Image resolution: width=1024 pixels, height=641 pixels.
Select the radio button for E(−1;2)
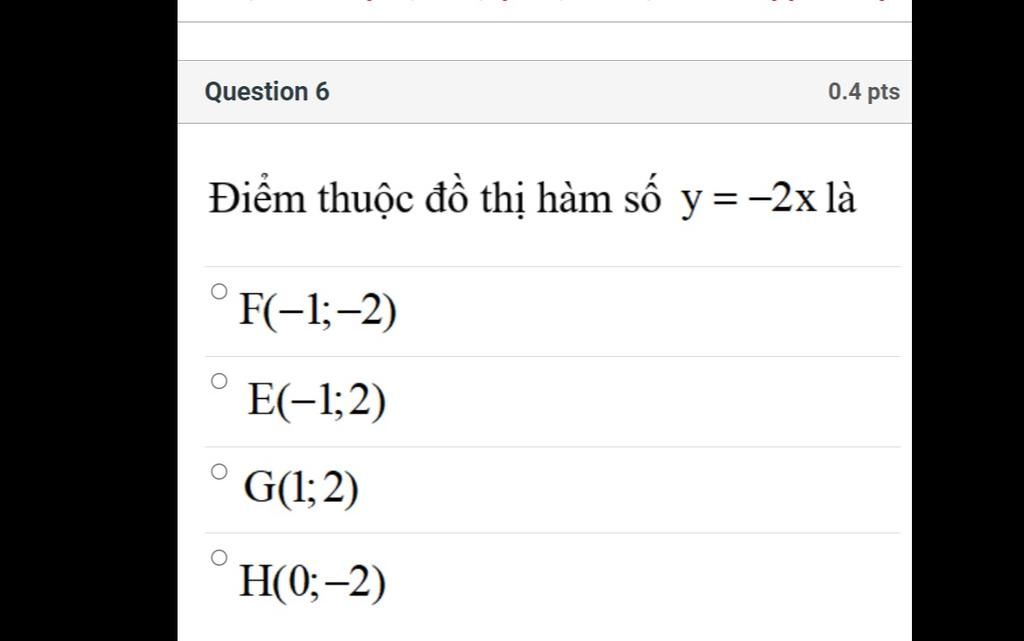click(219, 381)
